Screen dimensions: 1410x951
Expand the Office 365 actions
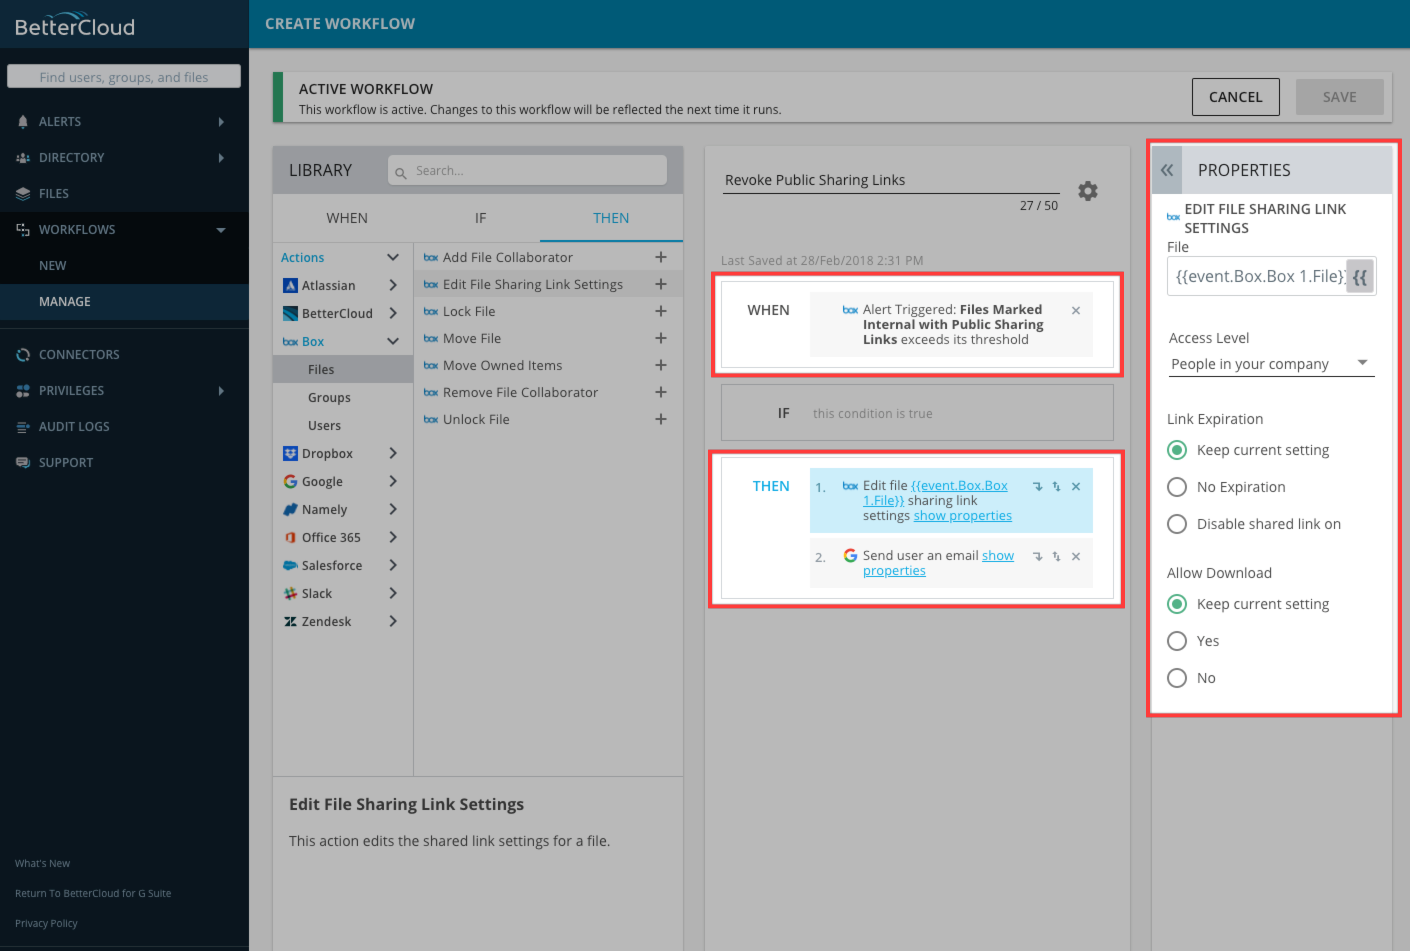(x=393, y=537)
